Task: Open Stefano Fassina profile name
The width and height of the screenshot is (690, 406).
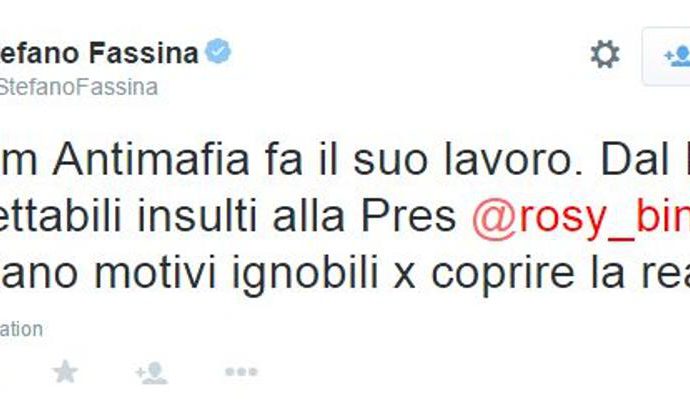Action: [99, 53]
